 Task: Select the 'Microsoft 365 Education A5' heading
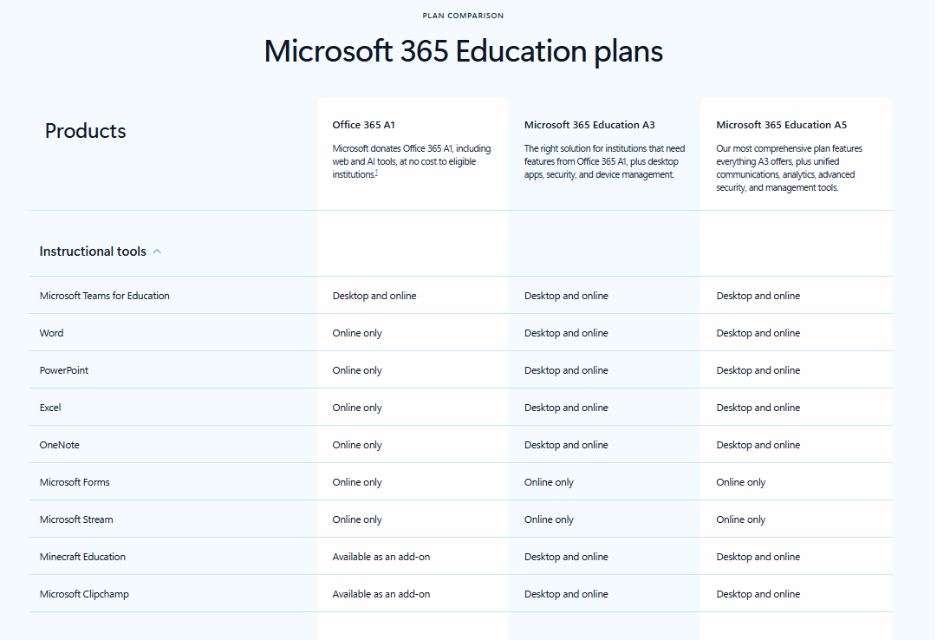coord(781,125)
